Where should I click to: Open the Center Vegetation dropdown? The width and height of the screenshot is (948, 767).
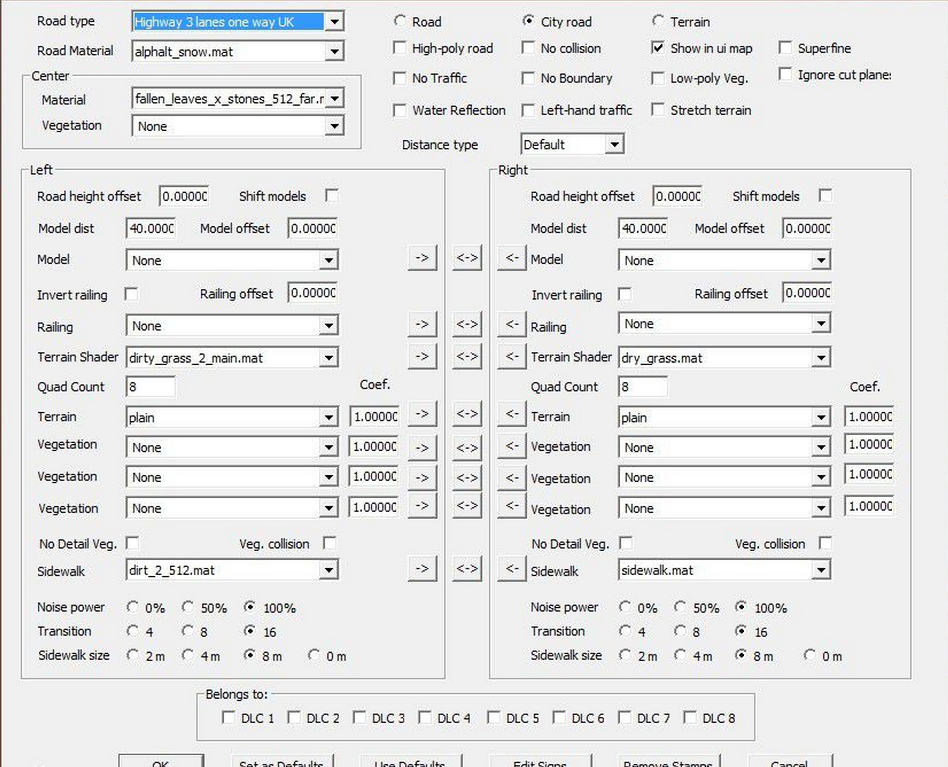click(x=334, y=126)
